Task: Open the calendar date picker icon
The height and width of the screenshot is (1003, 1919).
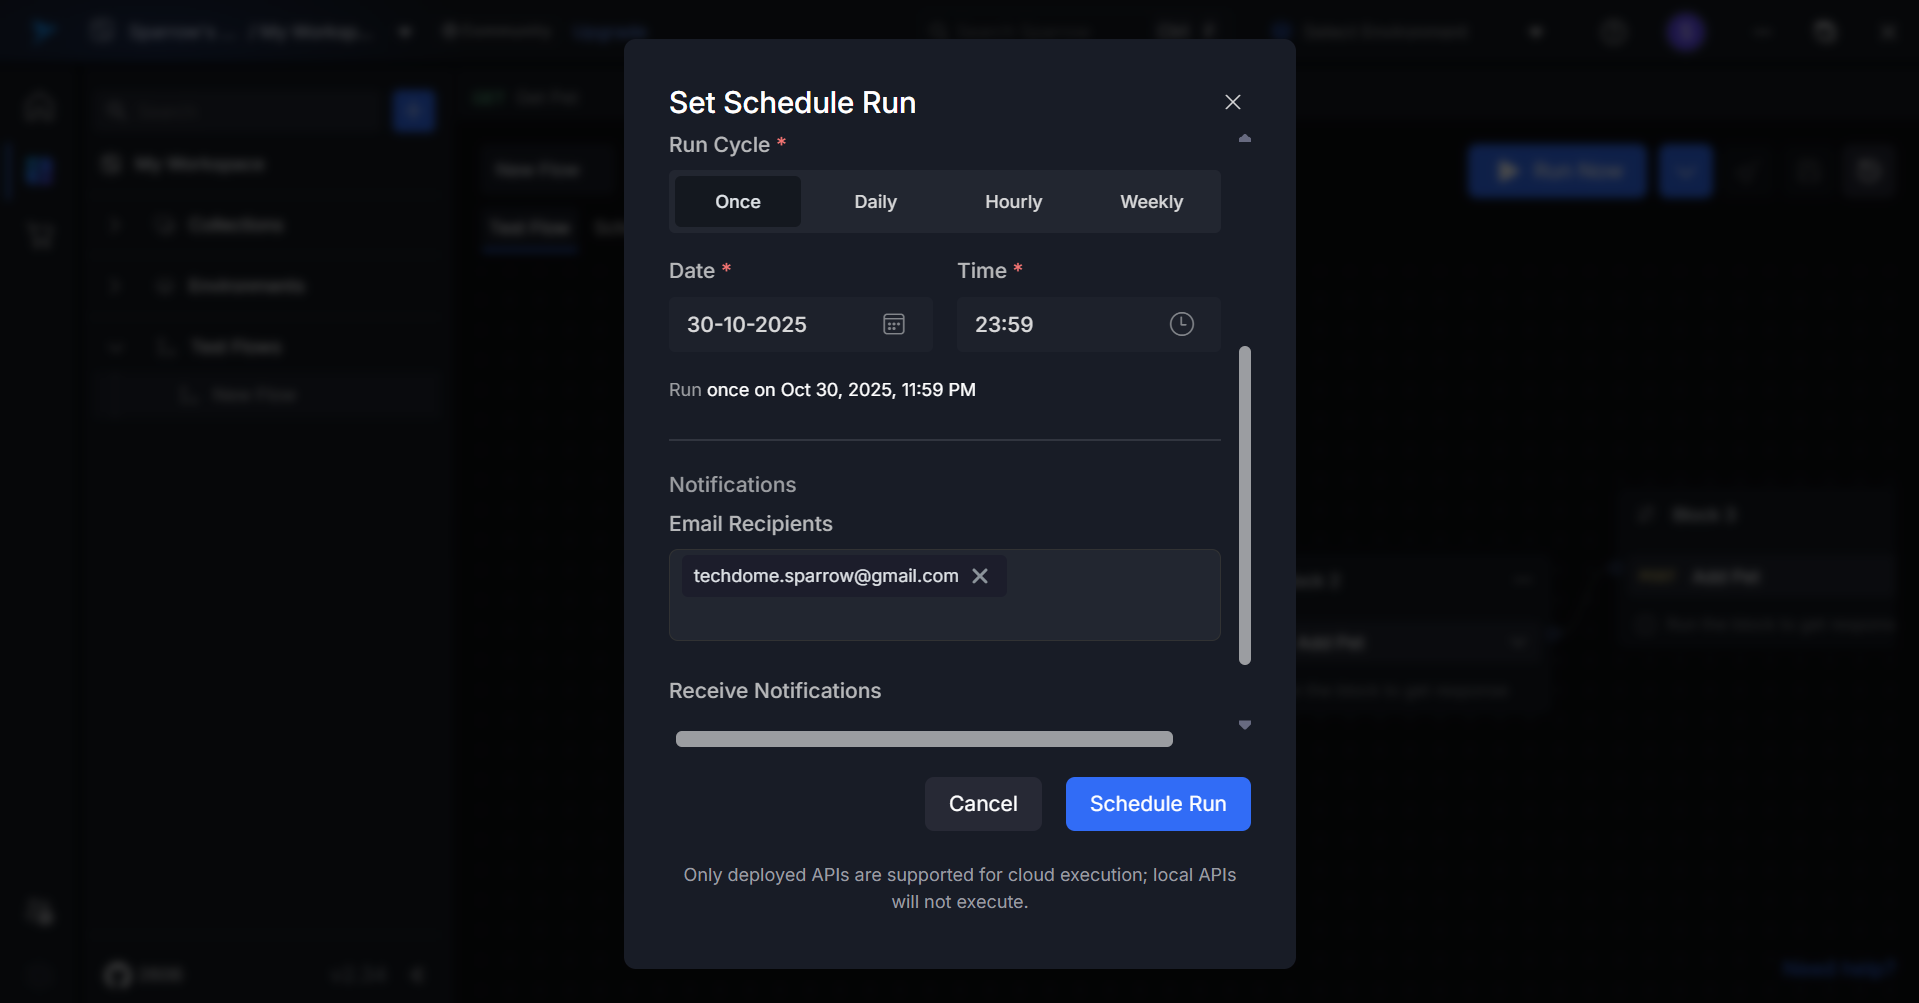Action: pyautogui.click(x=893, y=324)
